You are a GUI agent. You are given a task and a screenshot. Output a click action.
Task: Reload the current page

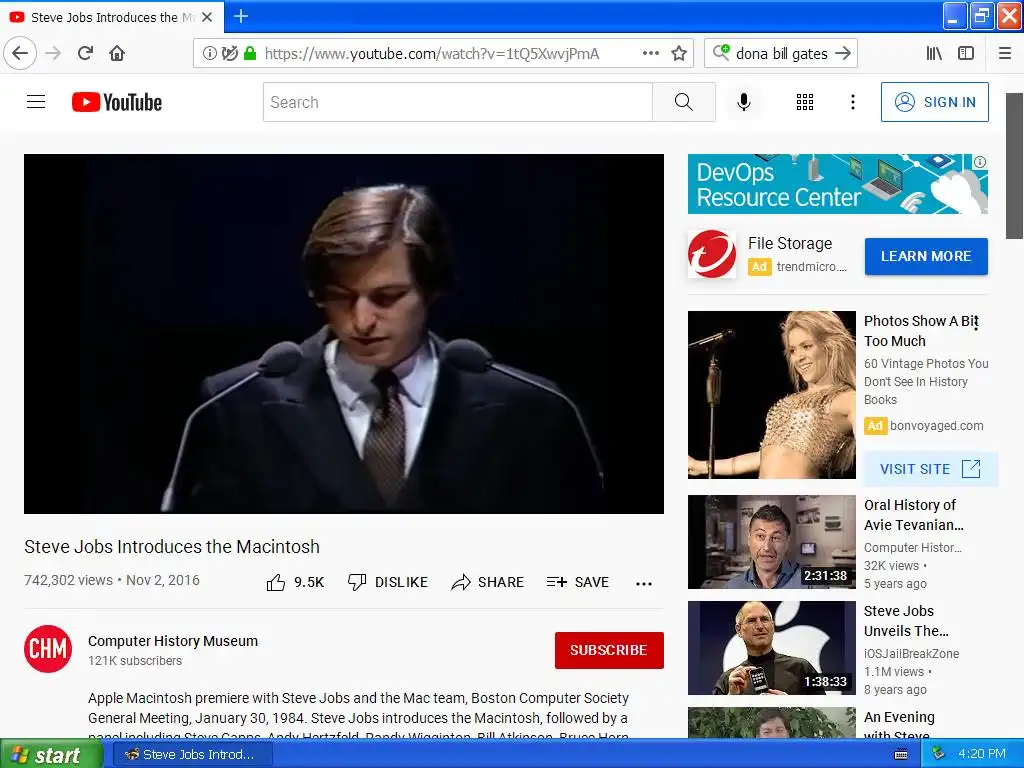pos(86,54)
